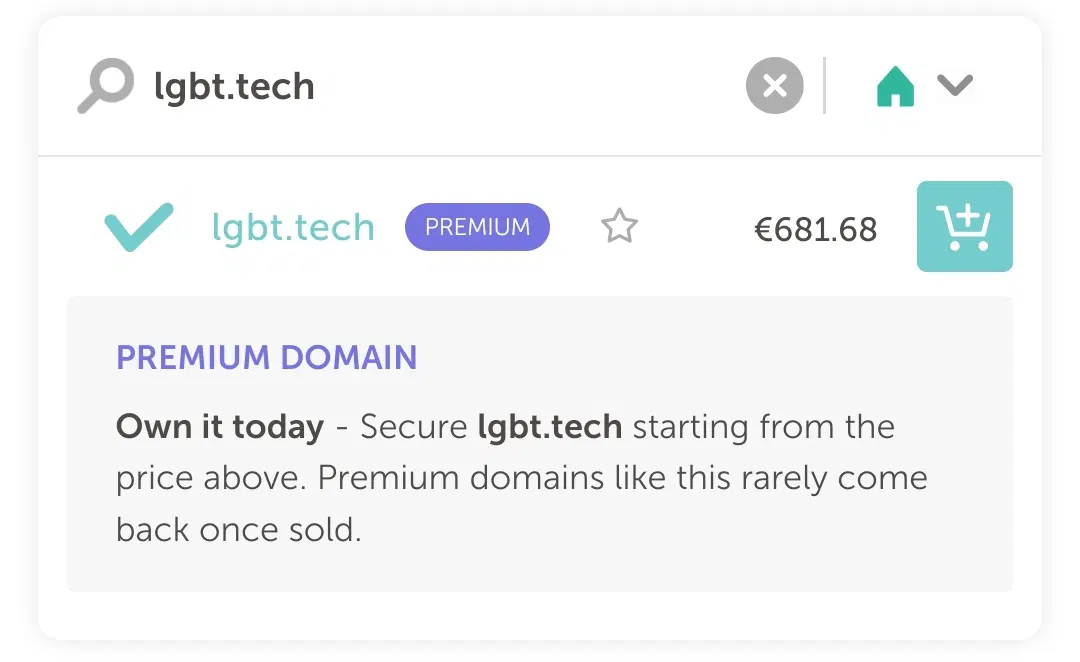1080x662 pixels.
Task: Click the 'starting from the' text
Action: pos(764,427)
